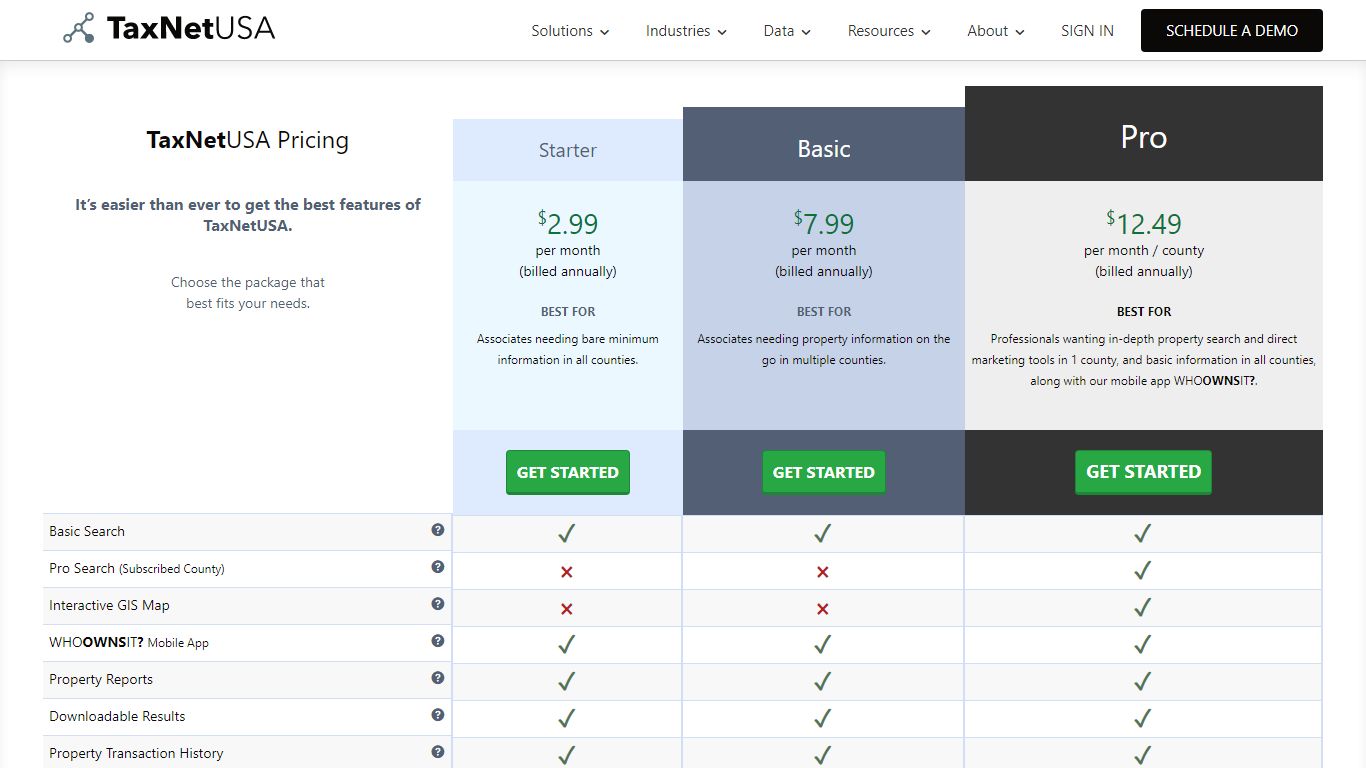Click the Pro Search (Subscribed County) label
Viewport: 1366px width, 768px height.
pos(137,568)
